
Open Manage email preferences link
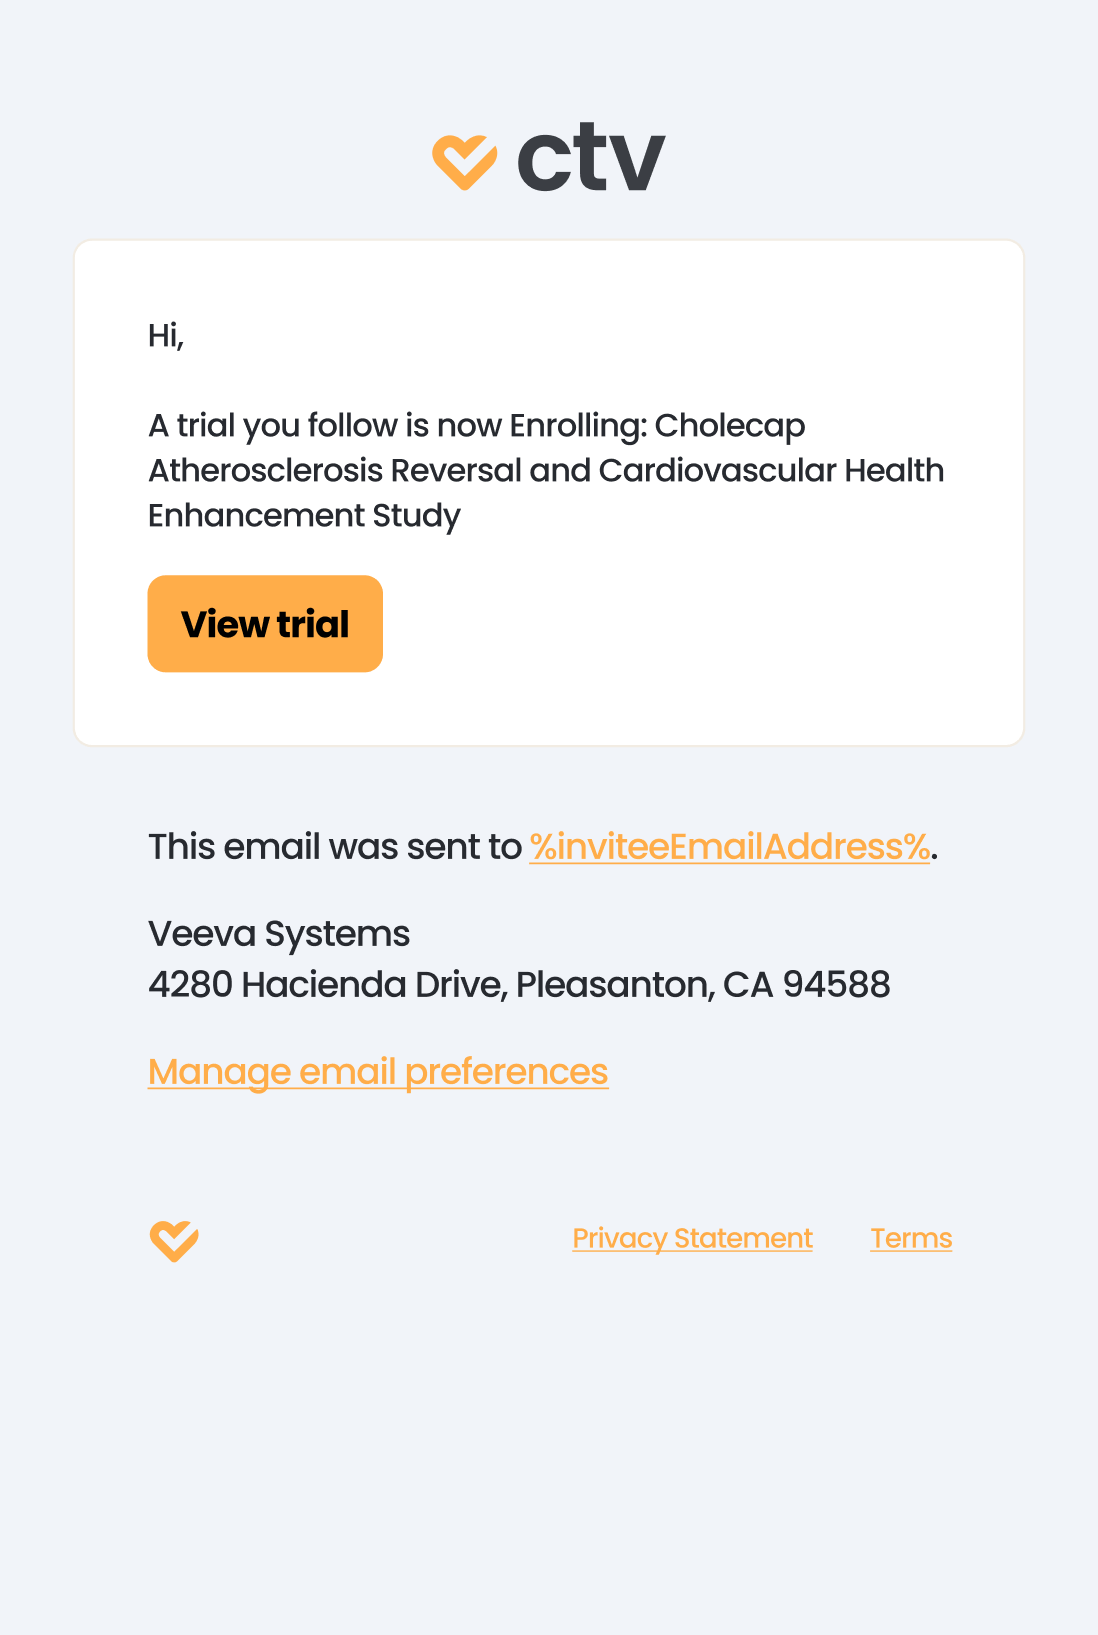click(378, 1072)
